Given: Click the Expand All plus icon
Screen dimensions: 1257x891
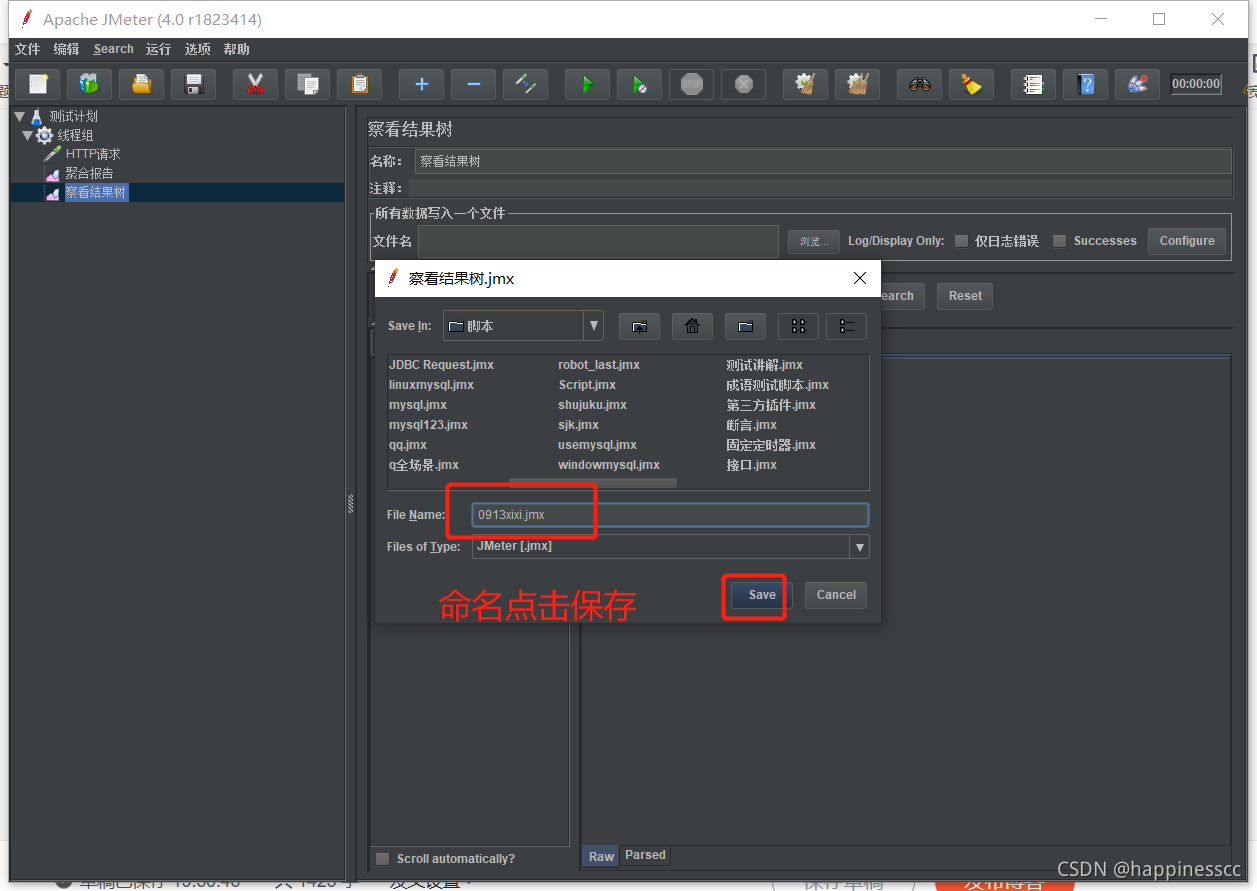Looking at the screenshot, I should pyautogui.click(x=421, y=84).
